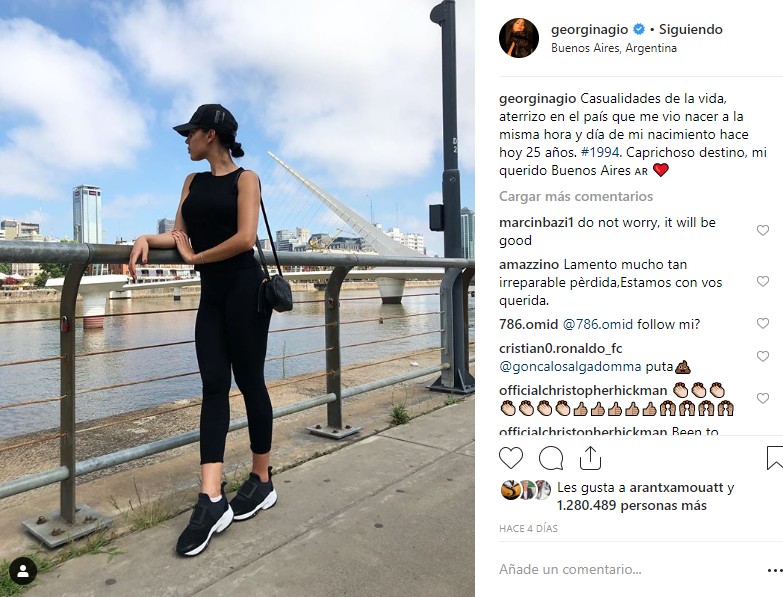
Task: Like the post with heart icon
Action: (511, 458)
